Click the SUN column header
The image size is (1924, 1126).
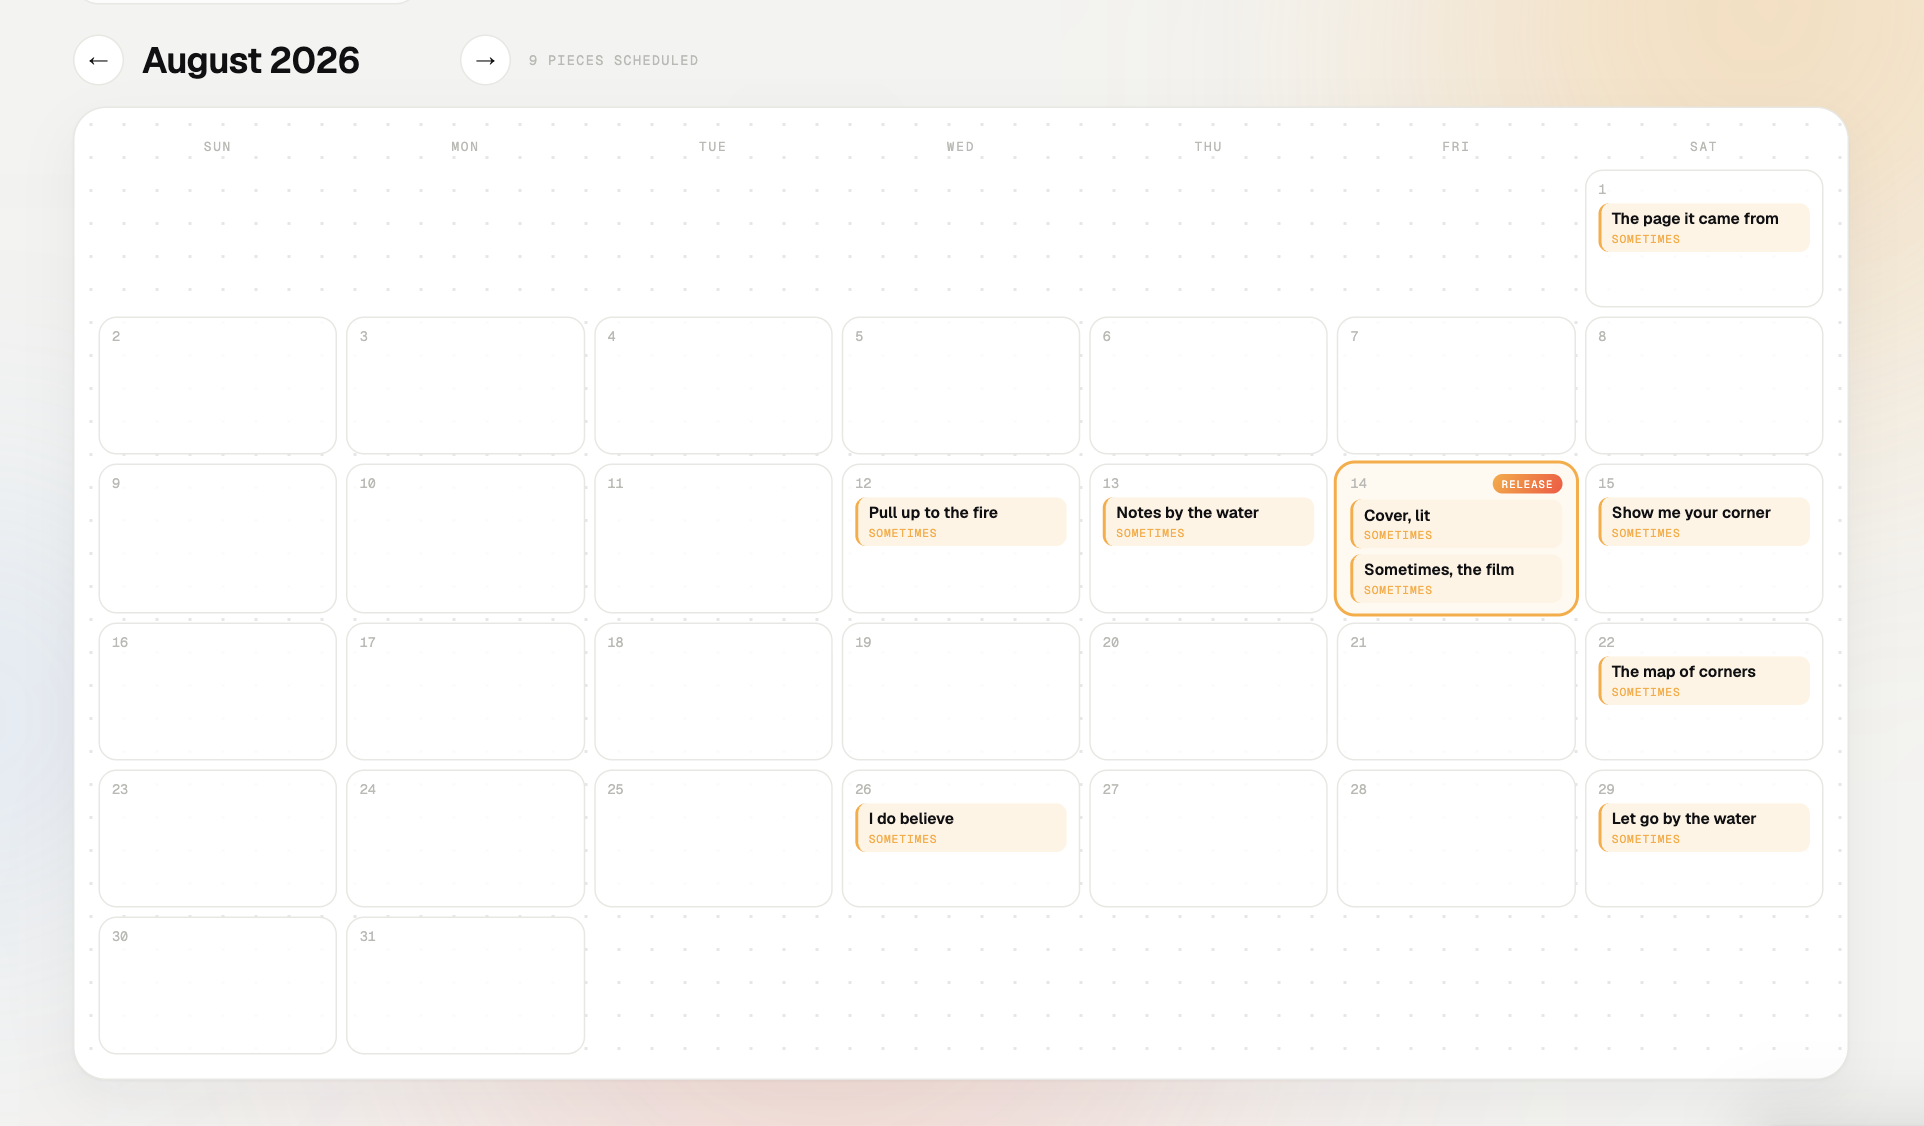coord(217,147)
